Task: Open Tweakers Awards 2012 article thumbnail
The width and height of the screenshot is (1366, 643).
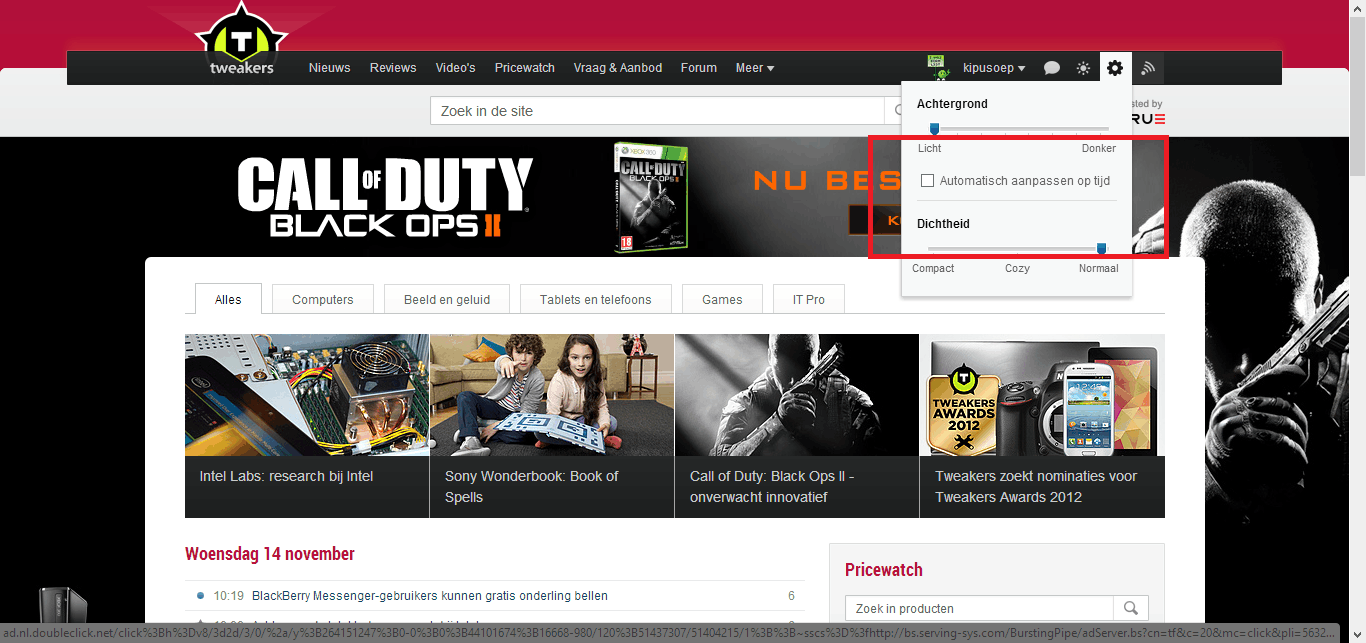Action: [x=1042, y=426]
